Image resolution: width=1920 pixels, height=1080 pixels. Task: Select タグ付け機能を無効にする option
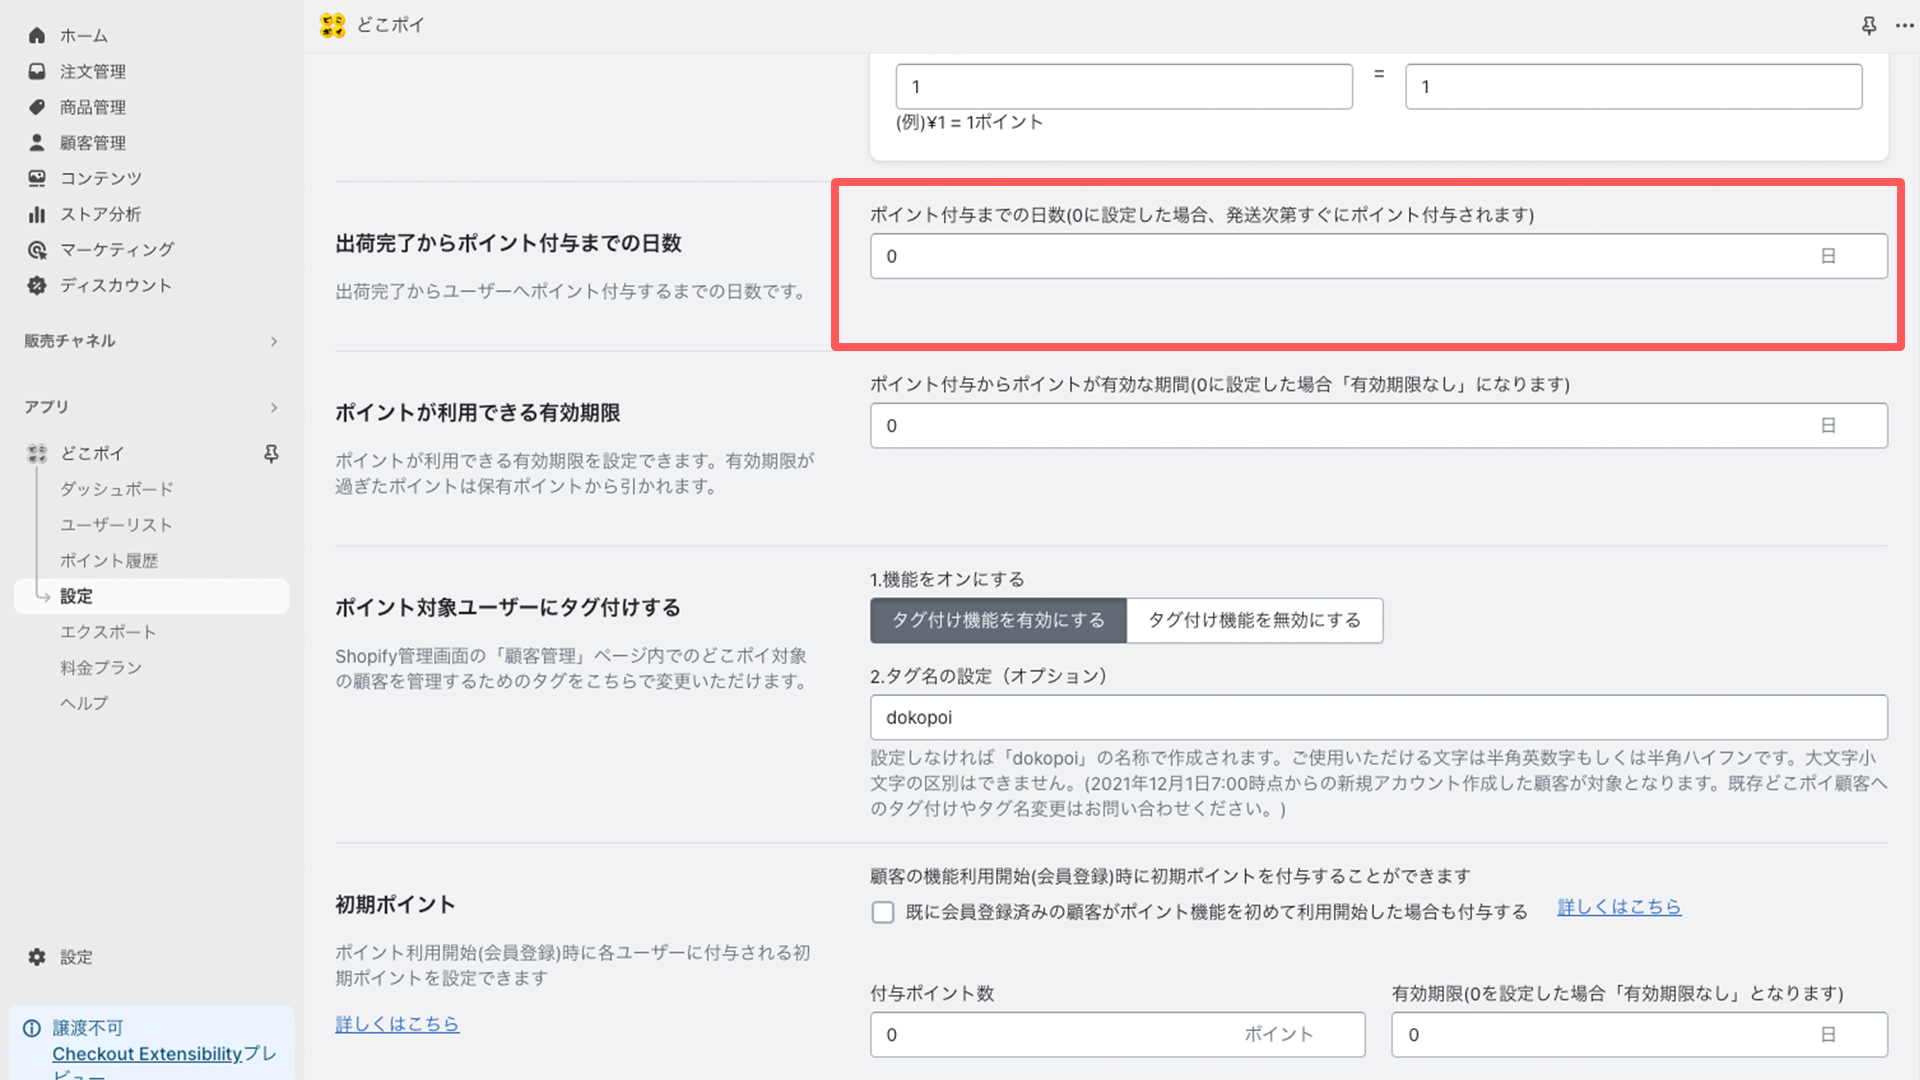pyautogui.click(x=1255, y=620)
